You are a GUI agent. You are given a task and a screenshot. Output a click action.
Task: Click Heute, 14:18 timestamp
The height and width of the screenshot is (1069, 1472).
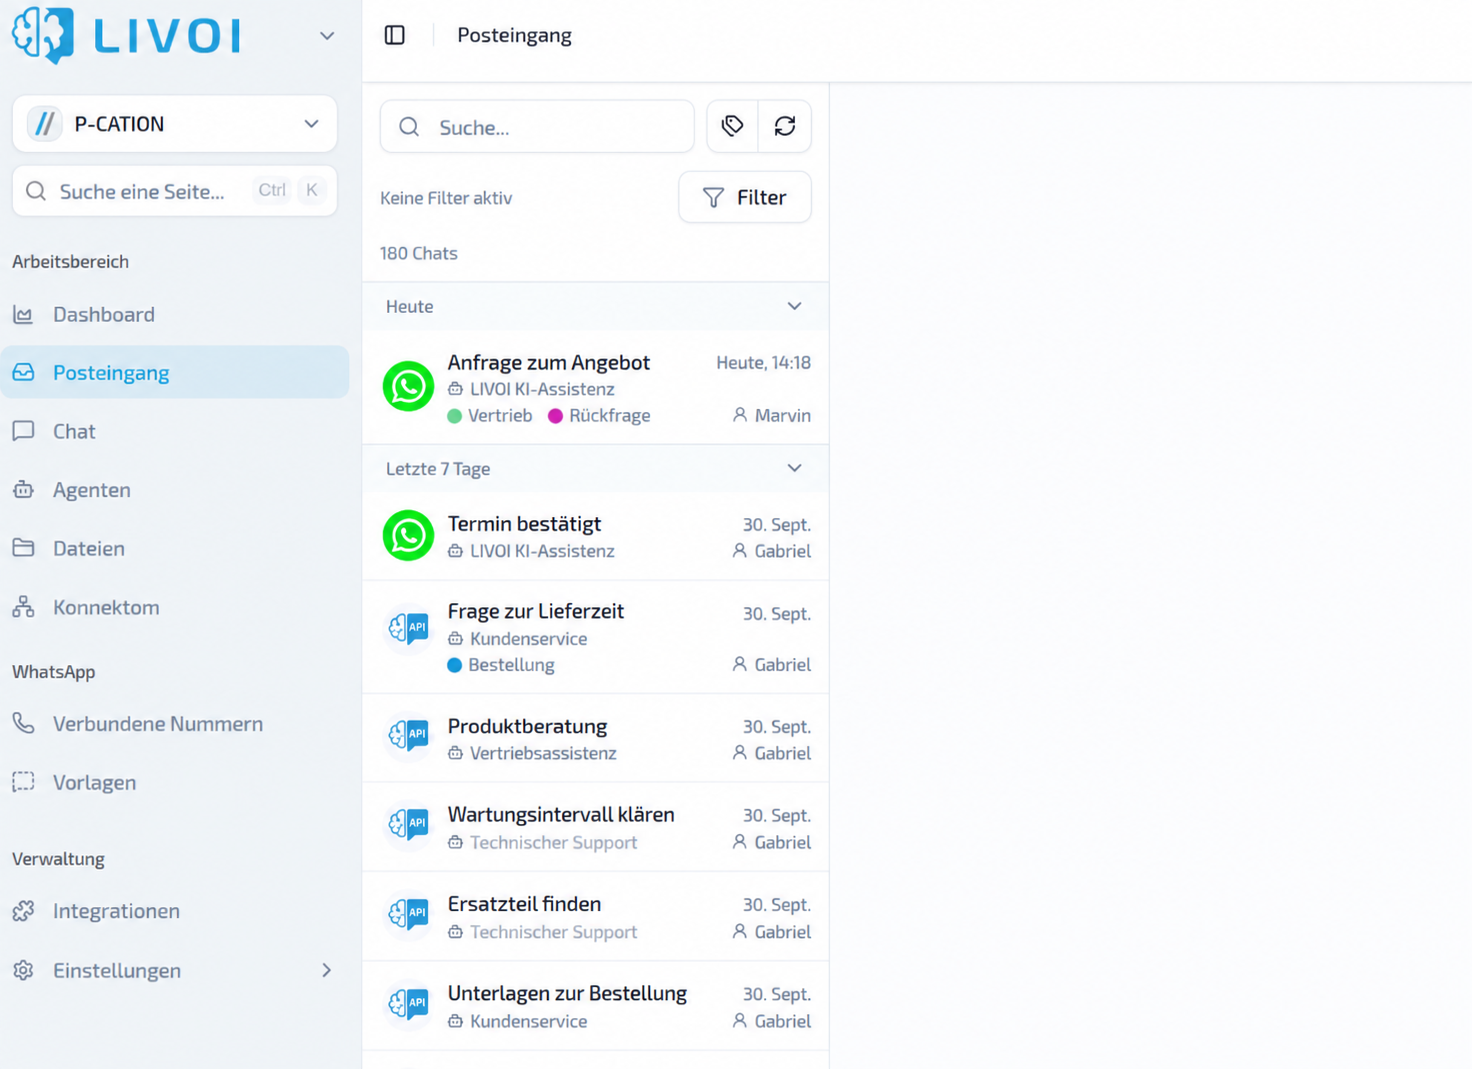coord(763,363)
